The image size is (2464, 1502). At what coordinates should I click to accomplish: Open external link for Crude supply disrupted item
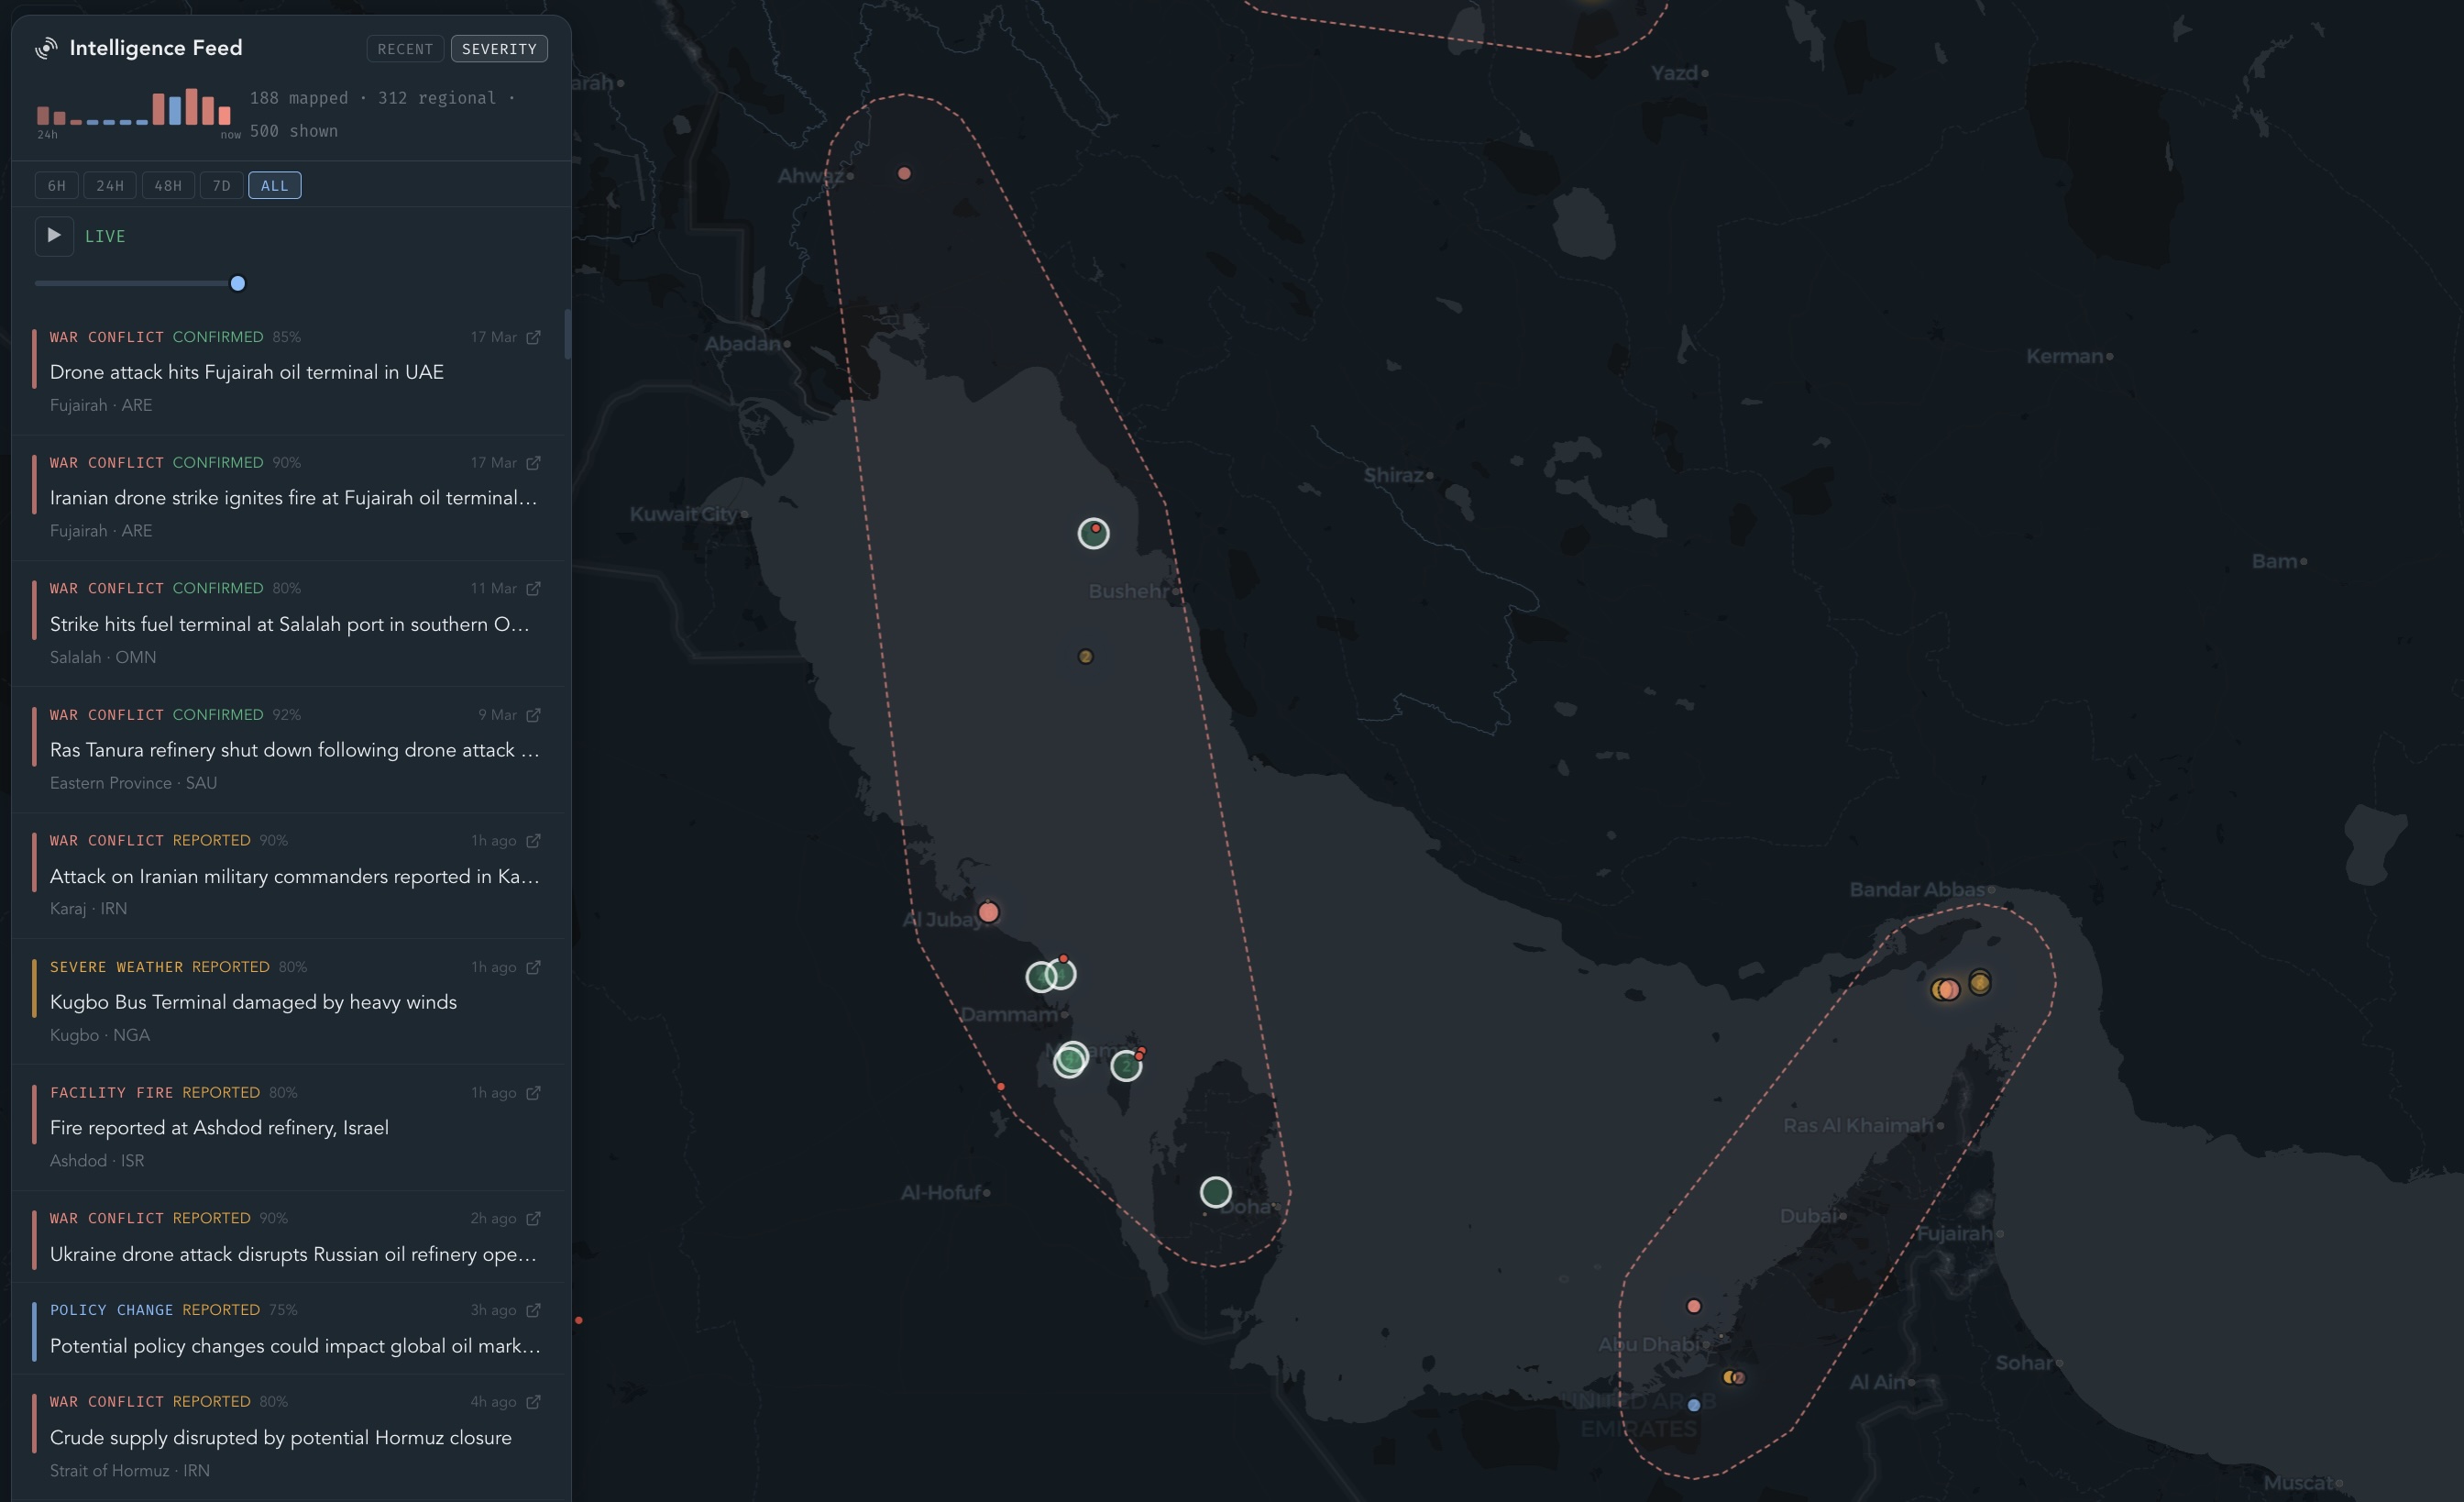[x=533, y=1402]
